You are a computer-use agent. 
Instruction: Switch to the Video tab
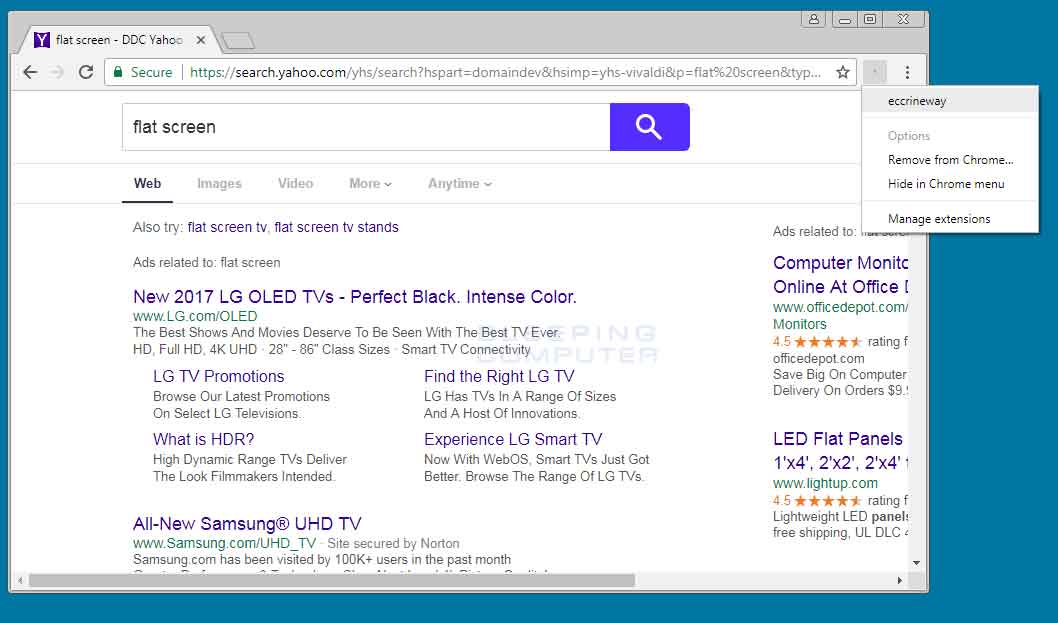click(296, 184)
